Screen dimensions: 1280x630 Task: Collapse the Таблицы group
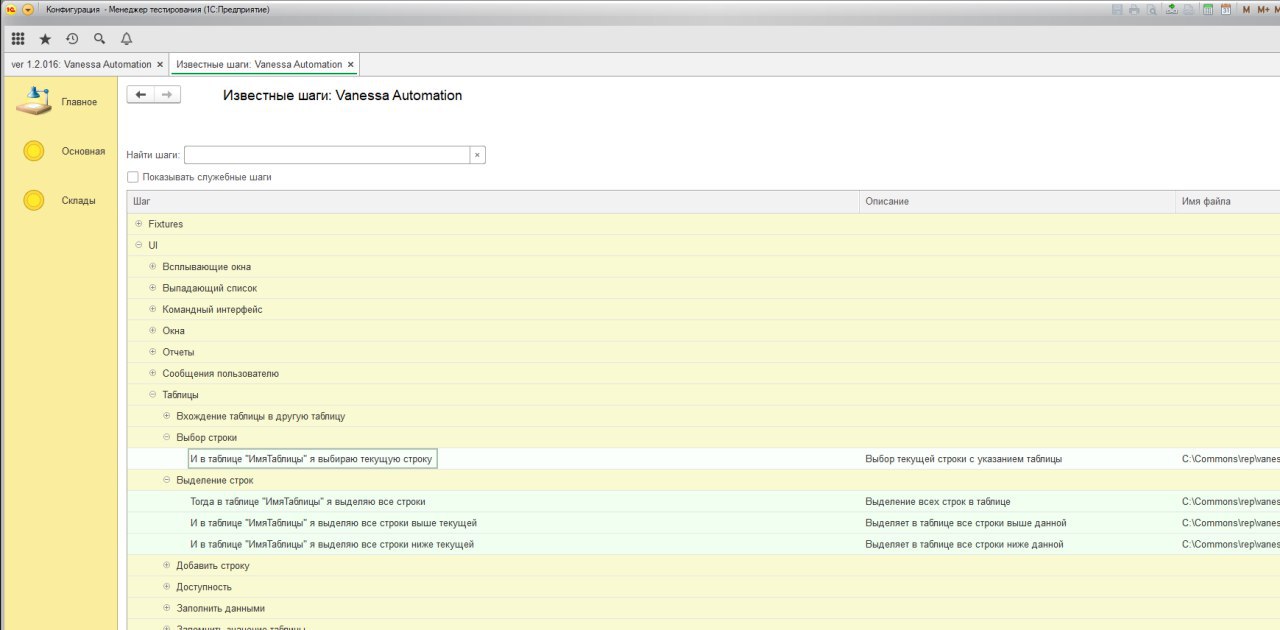click(x=153, y=395)
